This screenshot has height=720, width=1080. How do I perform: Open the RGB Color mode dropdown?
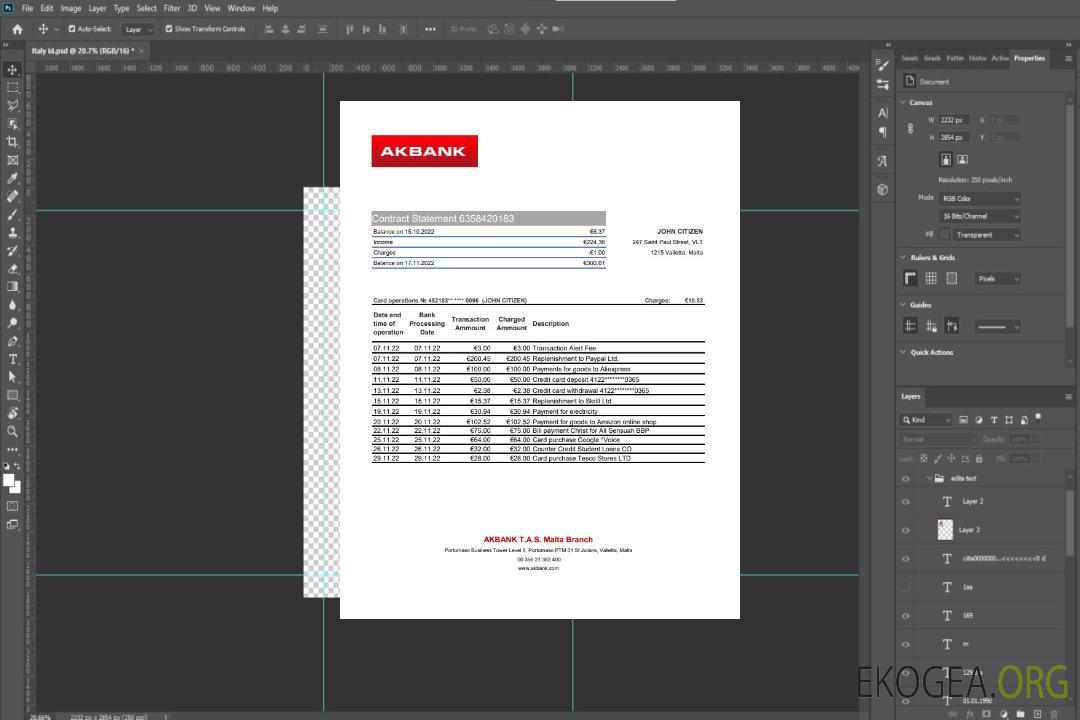[979, 198]
